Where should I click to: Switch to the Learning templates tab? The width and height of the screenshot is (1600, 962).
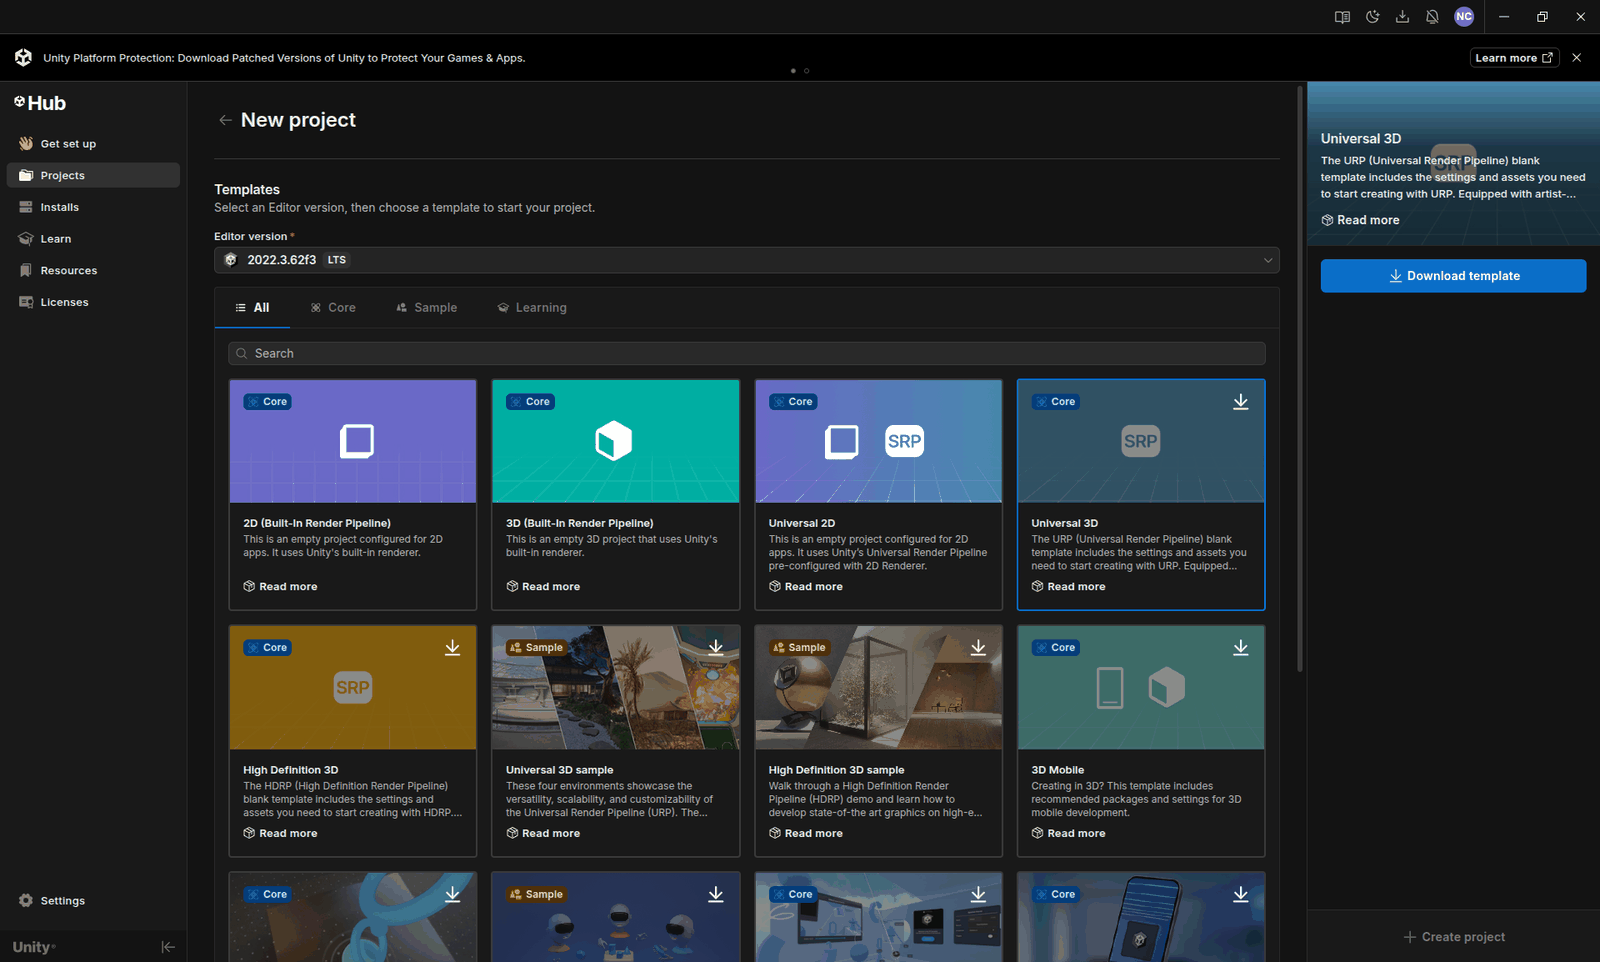point(532,308)
